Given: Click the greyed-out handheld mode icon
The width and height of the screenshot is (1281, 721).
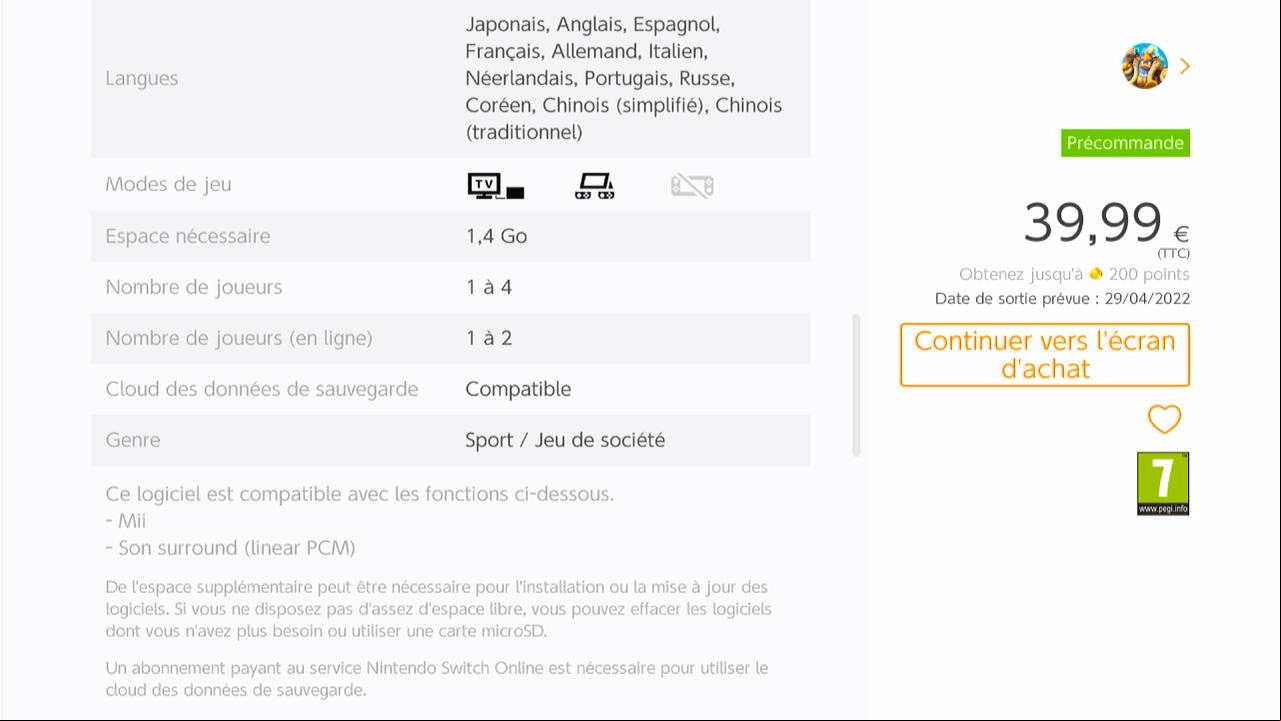Looking at the screenshot, I should coord(692,185).
